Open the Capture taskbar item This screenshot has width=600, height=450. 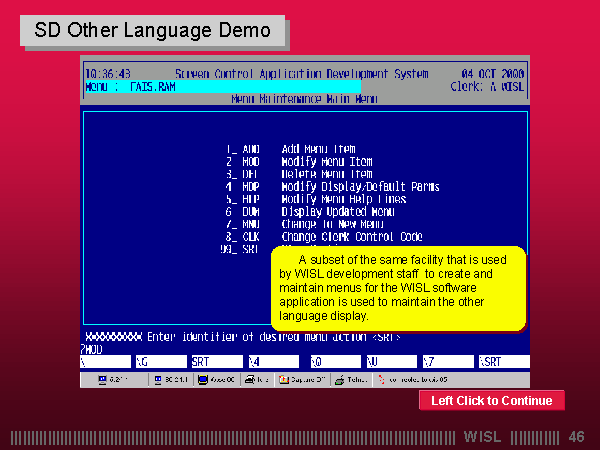click(x=304, y=380)
